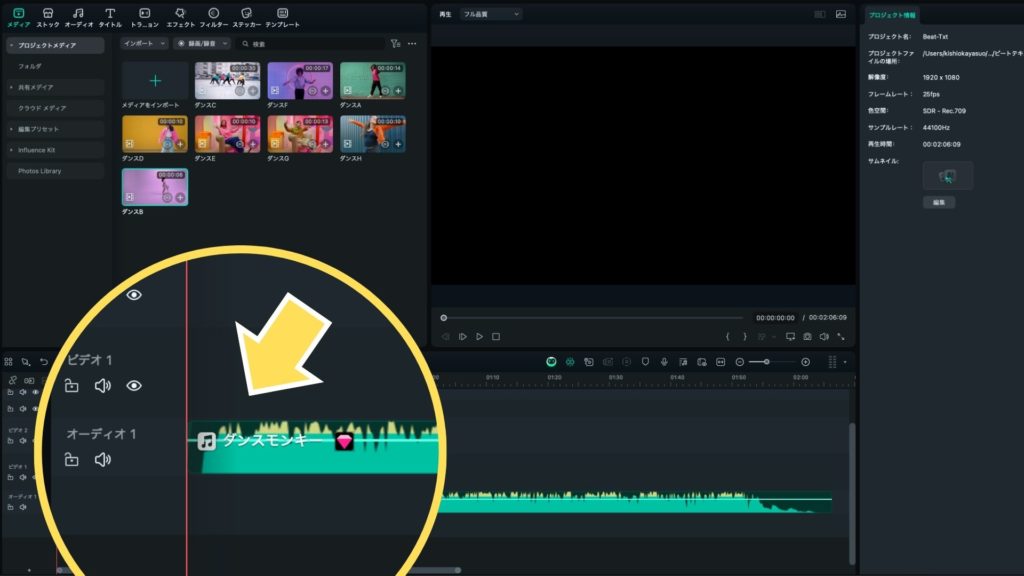The image size is (1024, 576).
Task: Toggle lock on the Video 1 (ビデオ 1) track
Action: pos(71,386)
